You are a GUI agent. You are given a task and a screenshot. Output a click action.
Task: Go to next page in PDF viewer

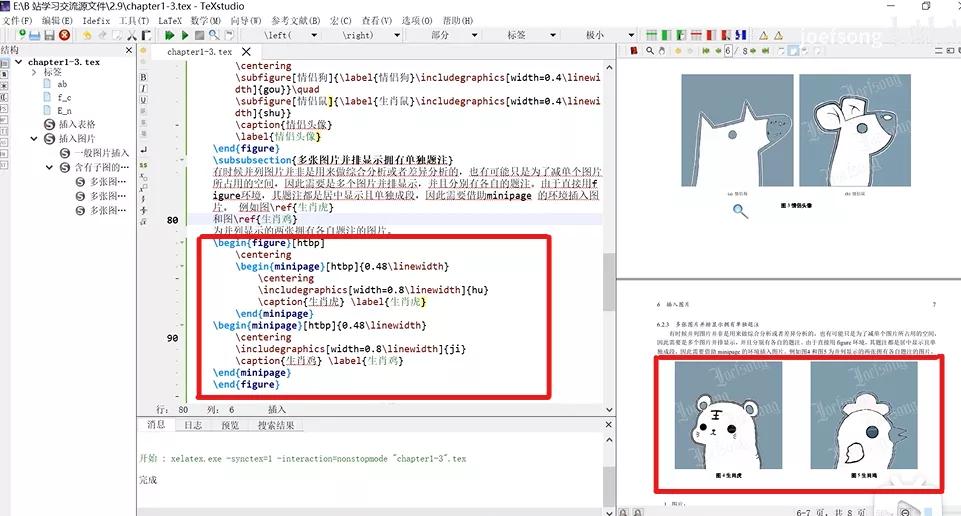(x=753, y=51)
